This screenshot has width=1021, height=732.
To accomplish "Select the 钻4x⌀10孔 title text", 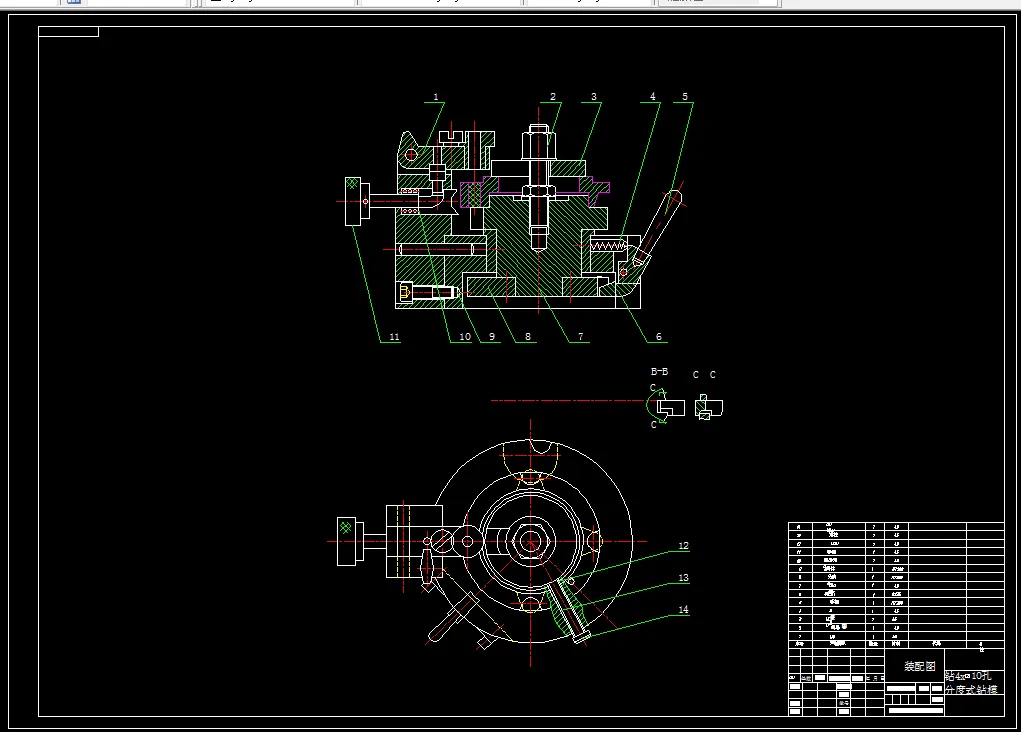I will pyautogui.click(x=969, y=676).
